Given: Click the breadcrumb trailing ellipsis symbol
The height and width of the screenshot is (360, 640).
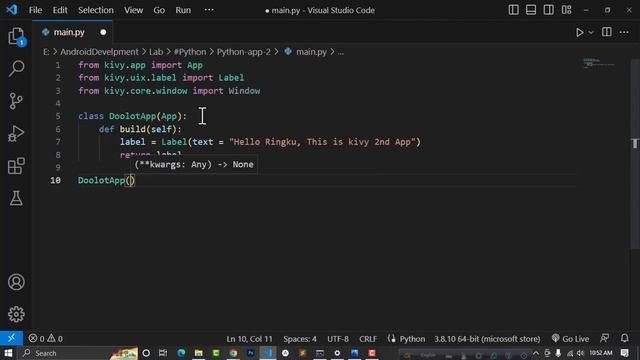Looking at the screenshot, I should pyautogui.click(x=341, y=52).
